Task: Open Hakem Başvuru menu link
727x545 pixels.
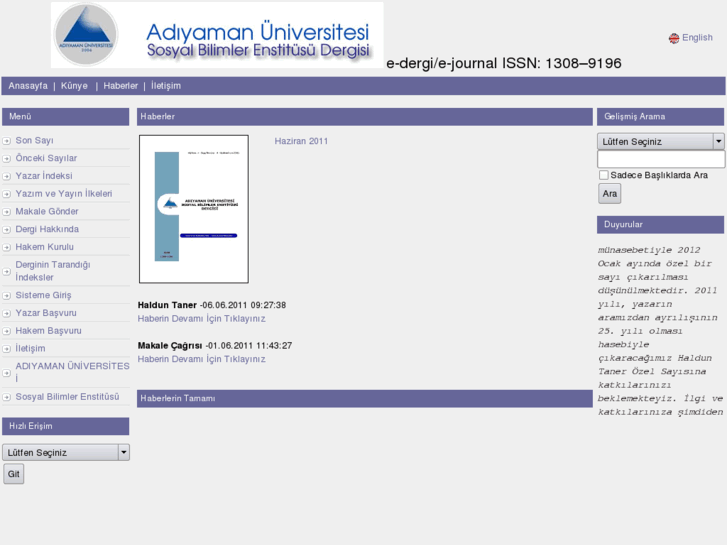Action: pyautogui.click(x=48, y=331)
